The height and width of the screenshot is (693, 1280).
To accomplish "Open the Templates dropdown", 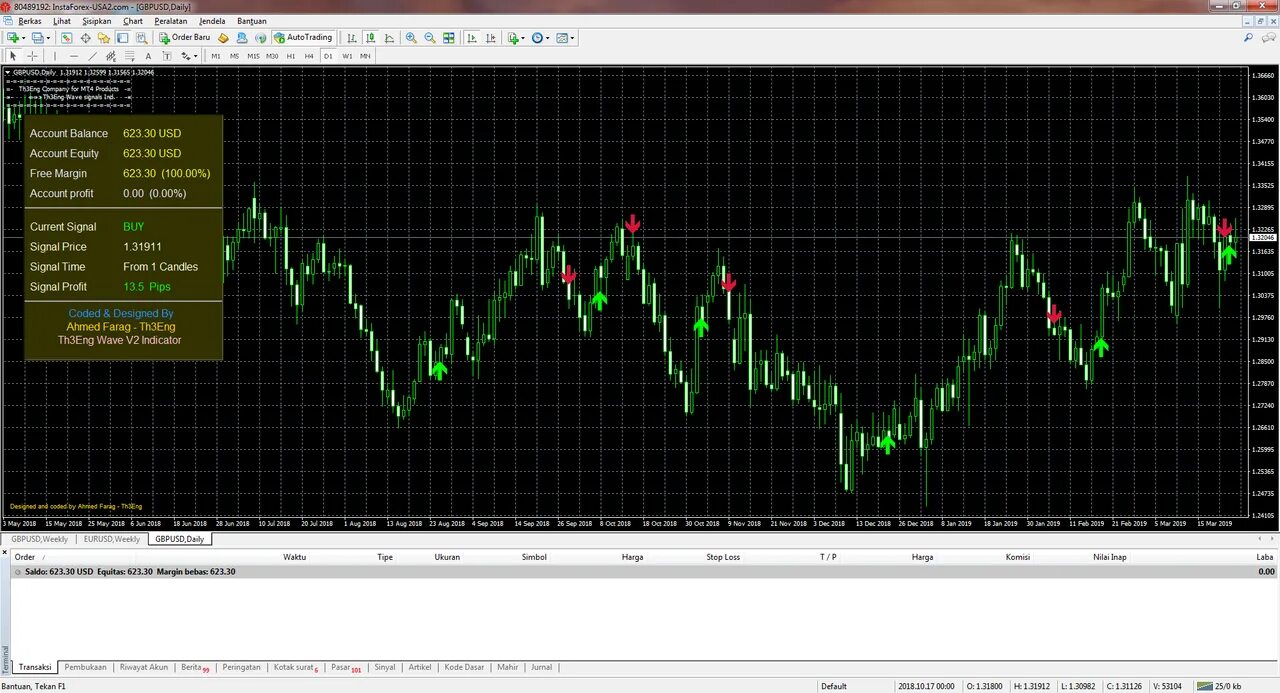I will click(x=565, y=38).
